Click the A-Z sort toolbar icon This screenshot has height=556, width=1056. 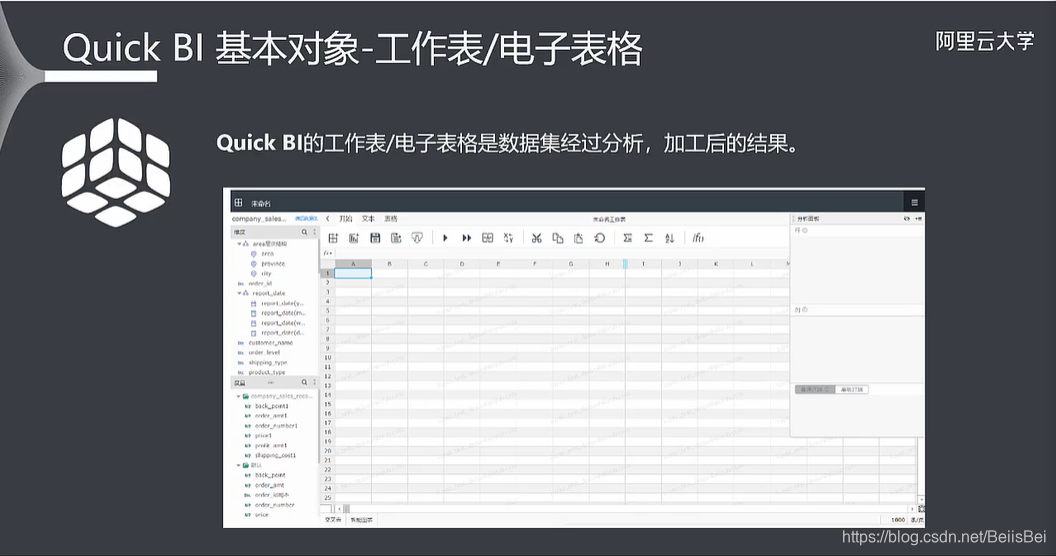pyautogui.click(x=669, y=238)
